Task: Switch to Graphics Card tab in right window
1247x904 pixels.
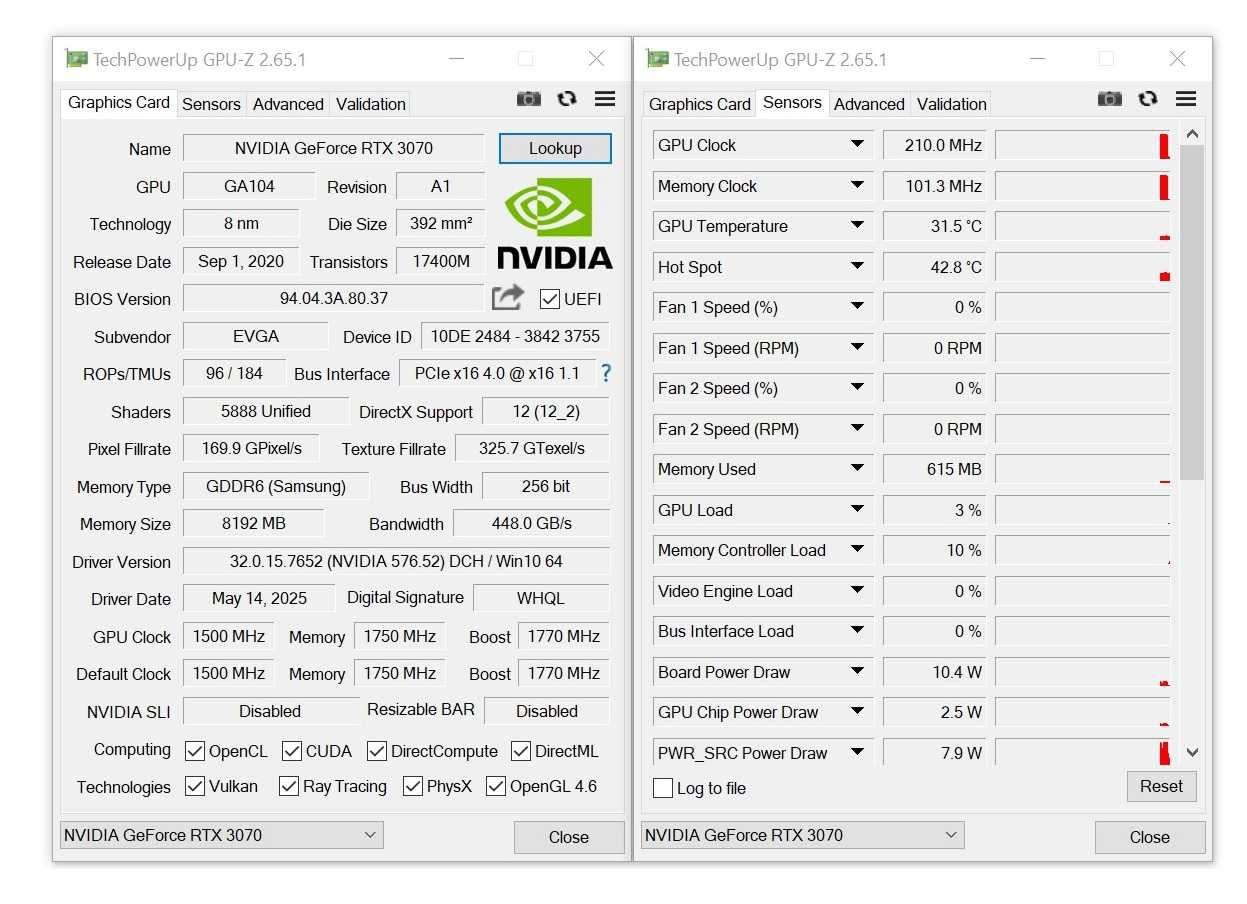Action: point(699,104)
